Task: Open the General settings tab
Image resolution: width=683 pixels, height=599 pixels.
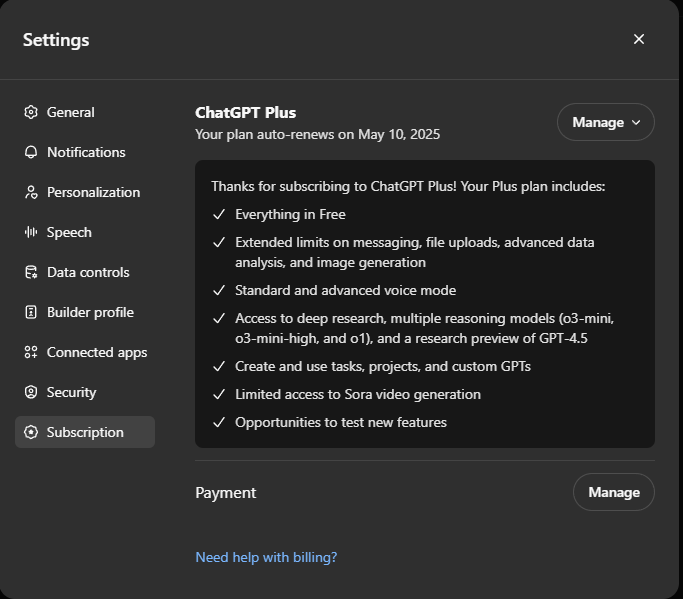Action: (x=85, y=112)
